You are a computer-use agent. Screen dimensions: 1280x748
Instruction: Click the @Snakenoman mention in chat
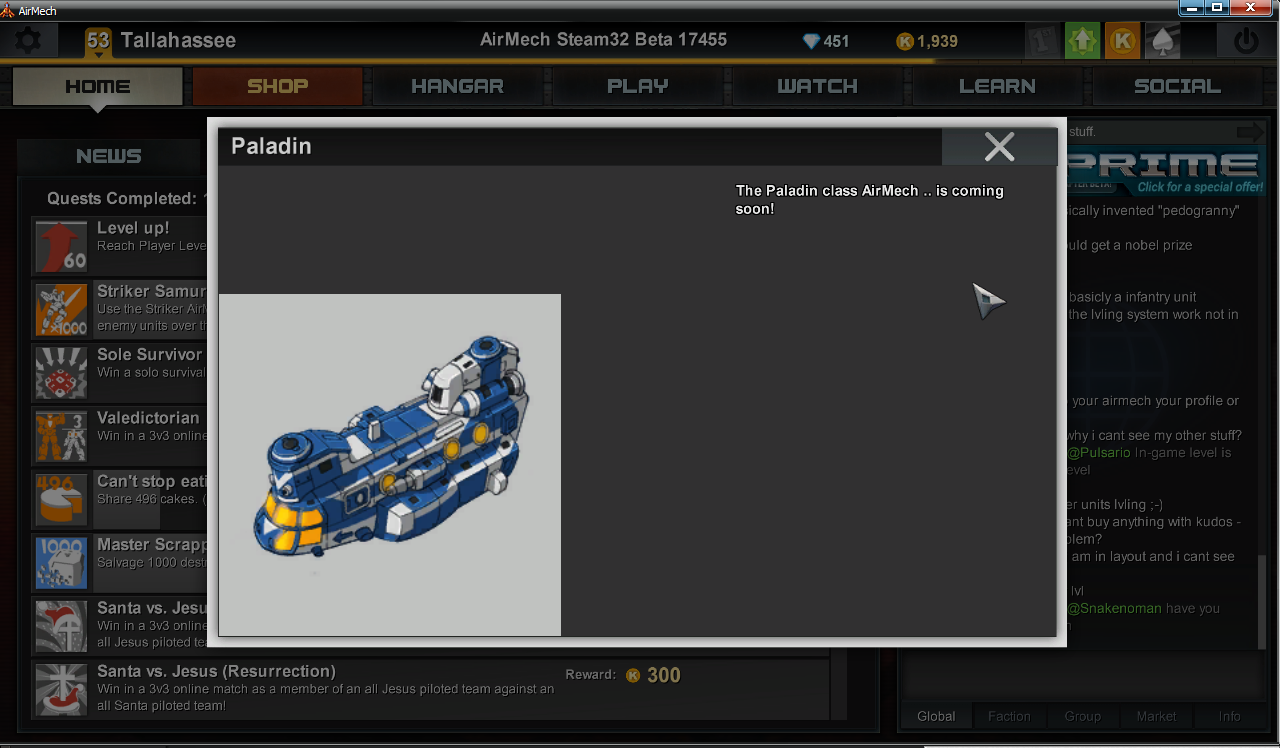(x=1113, y=608)
